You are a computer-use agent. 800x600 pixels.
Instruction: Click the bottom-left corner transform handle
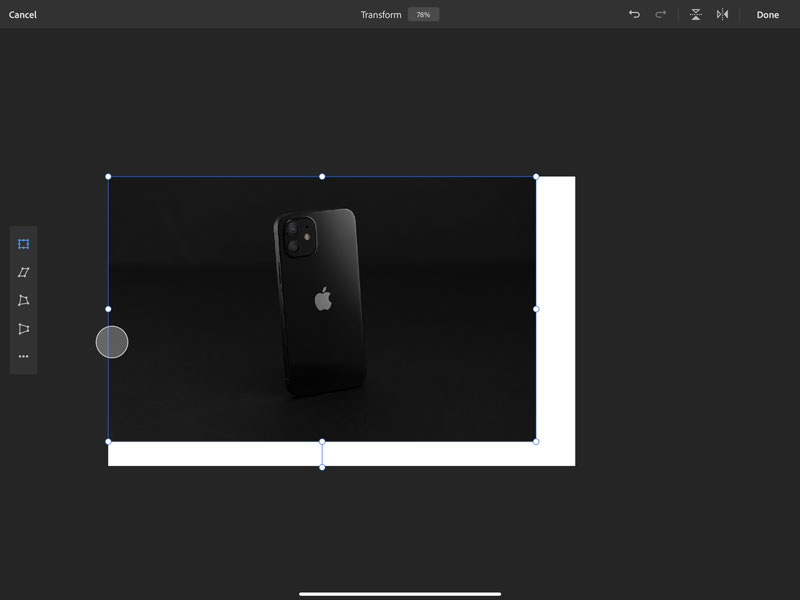point(108,441)
